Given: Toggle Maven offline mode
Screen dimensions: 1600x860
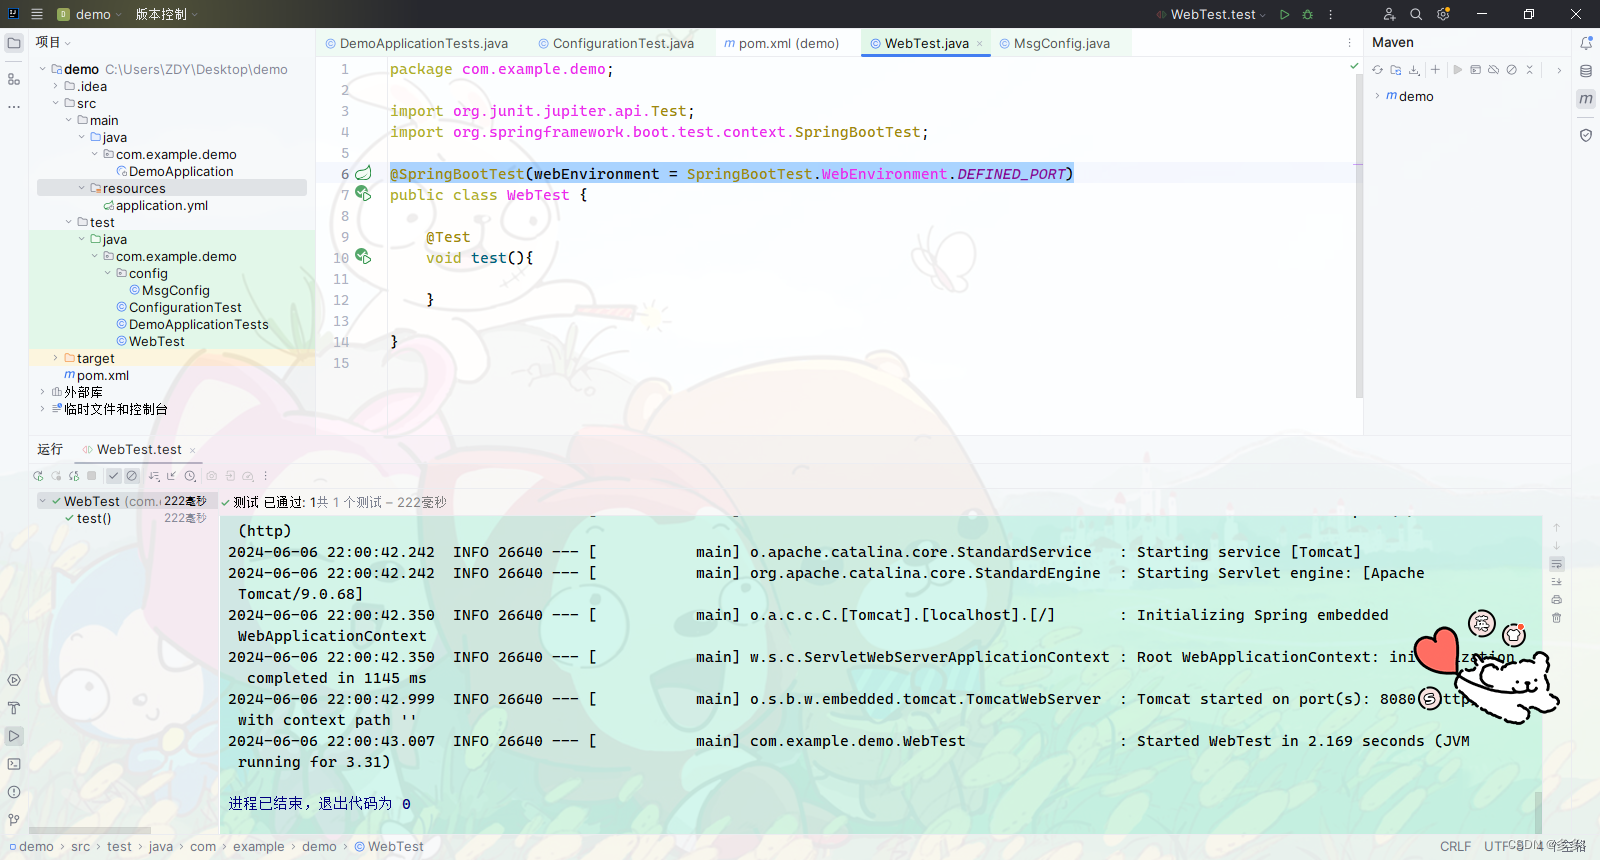Looking at the screenshot, I should pyautogui.click(x=1493, y=70).
